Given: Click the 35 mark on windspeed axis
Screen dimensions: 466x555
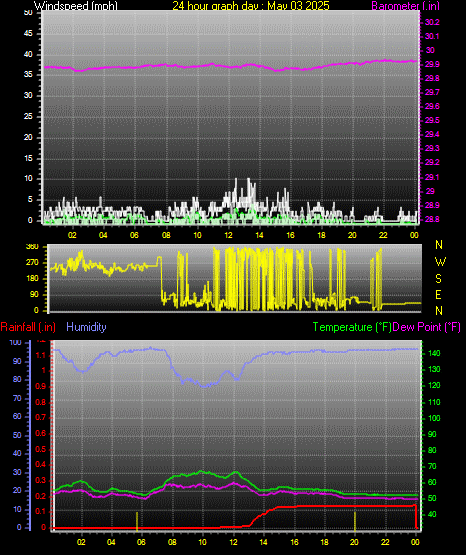Looking at the screenshot, I should click(x=28, y=75).
